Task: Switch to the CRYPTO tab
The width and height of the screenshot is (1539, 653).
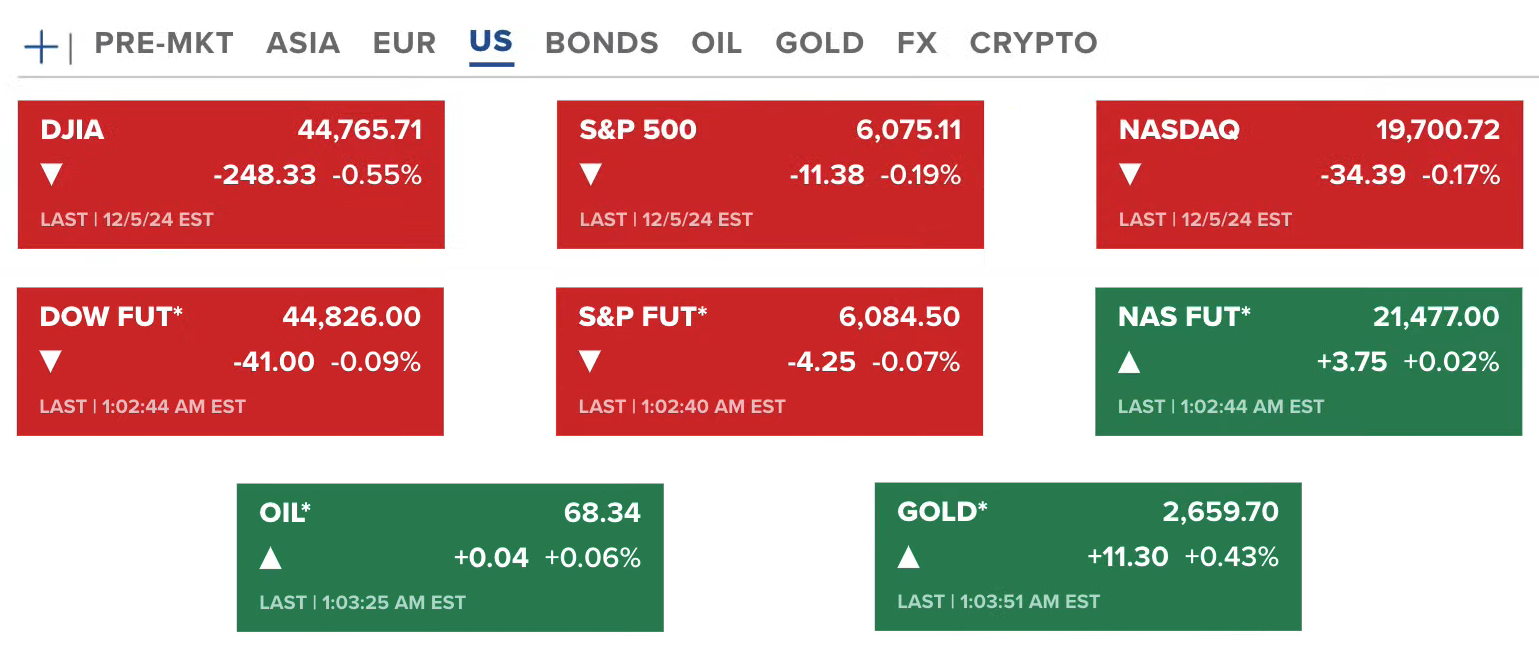Action: 1033,43
